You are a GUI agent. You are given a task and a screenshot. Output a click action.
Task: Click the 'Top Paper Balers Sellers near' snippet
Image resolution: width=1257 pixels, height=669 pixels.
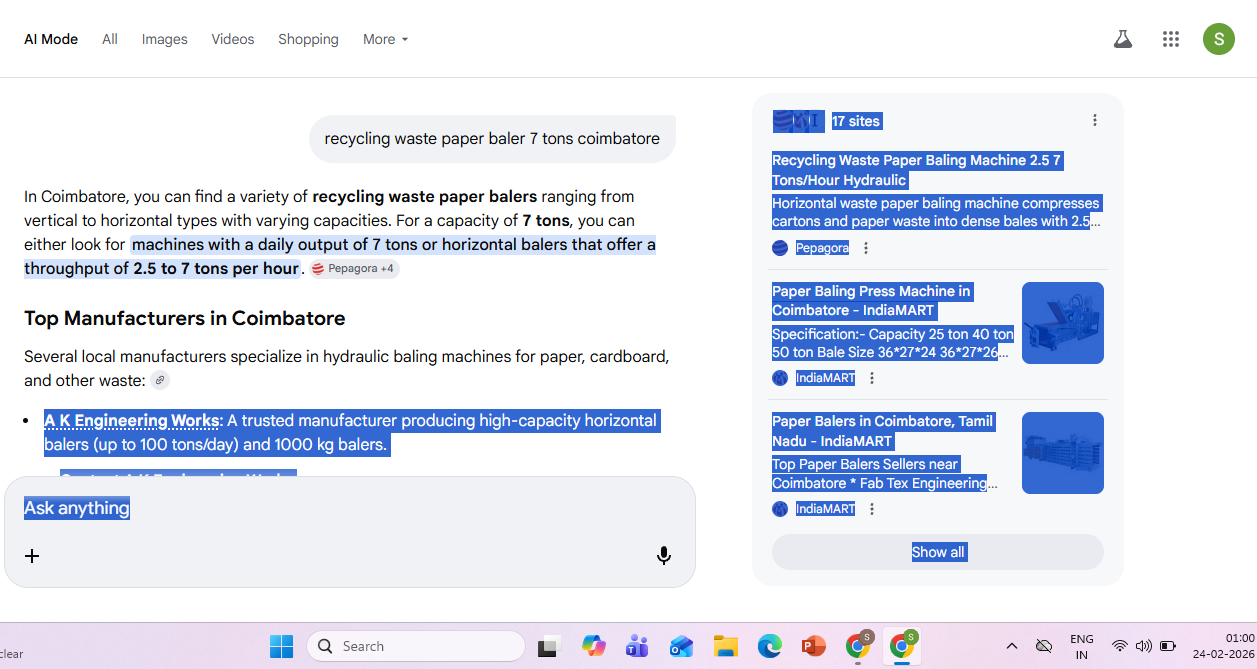pyautogui.click(x=885, y=474)
